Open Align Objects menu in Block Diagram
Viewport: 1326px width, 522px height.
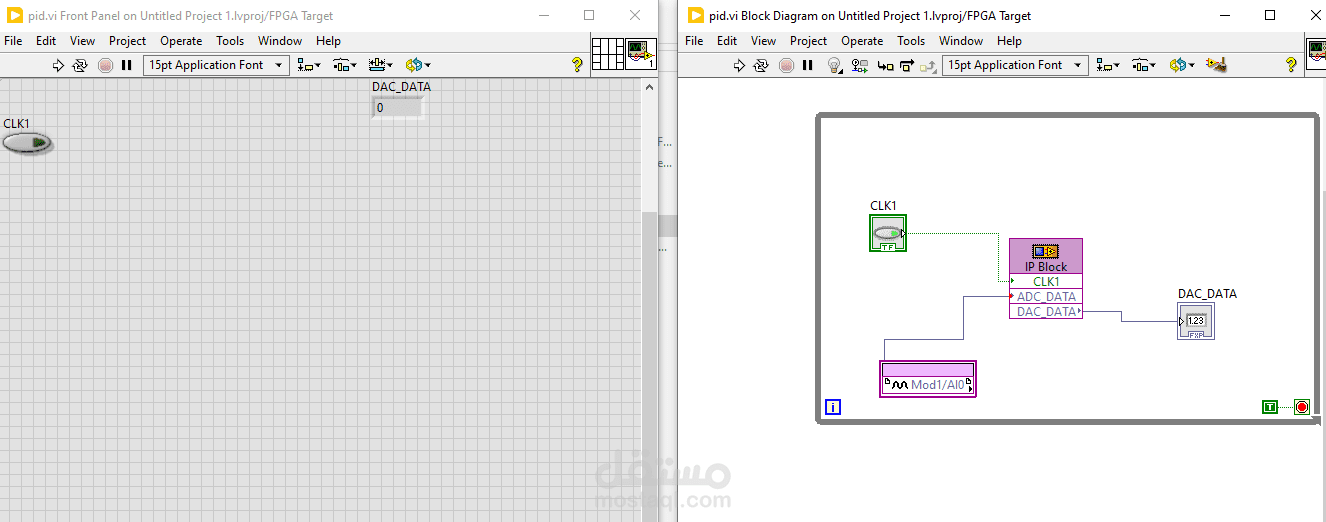coord(1108,65)
